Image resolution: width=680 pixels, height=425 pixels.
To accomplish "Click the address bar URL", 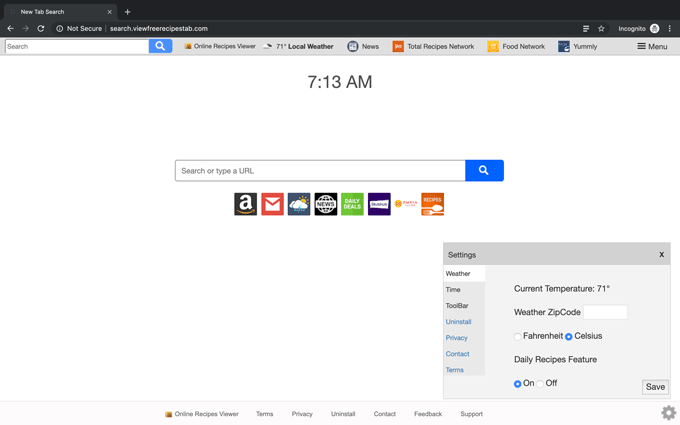I will tap(159, 29).
